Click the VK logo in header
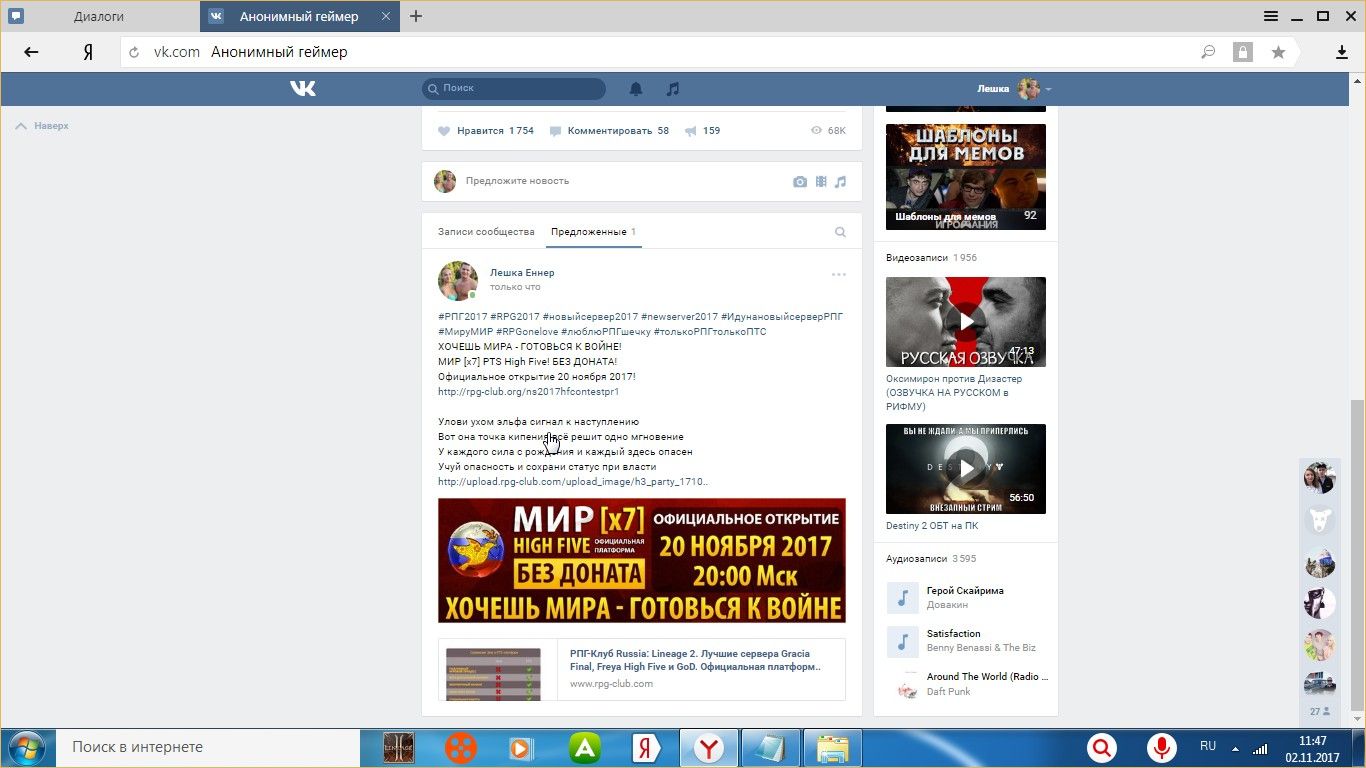The height and width of the screenshot is (768, 1366). coord(303,89)
